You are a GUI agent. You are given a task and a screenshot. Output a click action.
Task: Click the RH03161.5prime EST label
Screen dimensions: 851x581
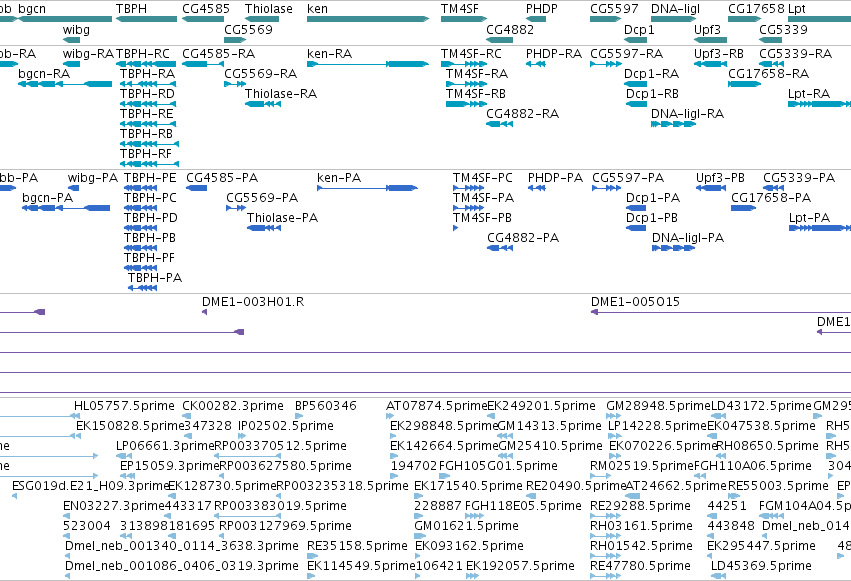pos(641,526)
